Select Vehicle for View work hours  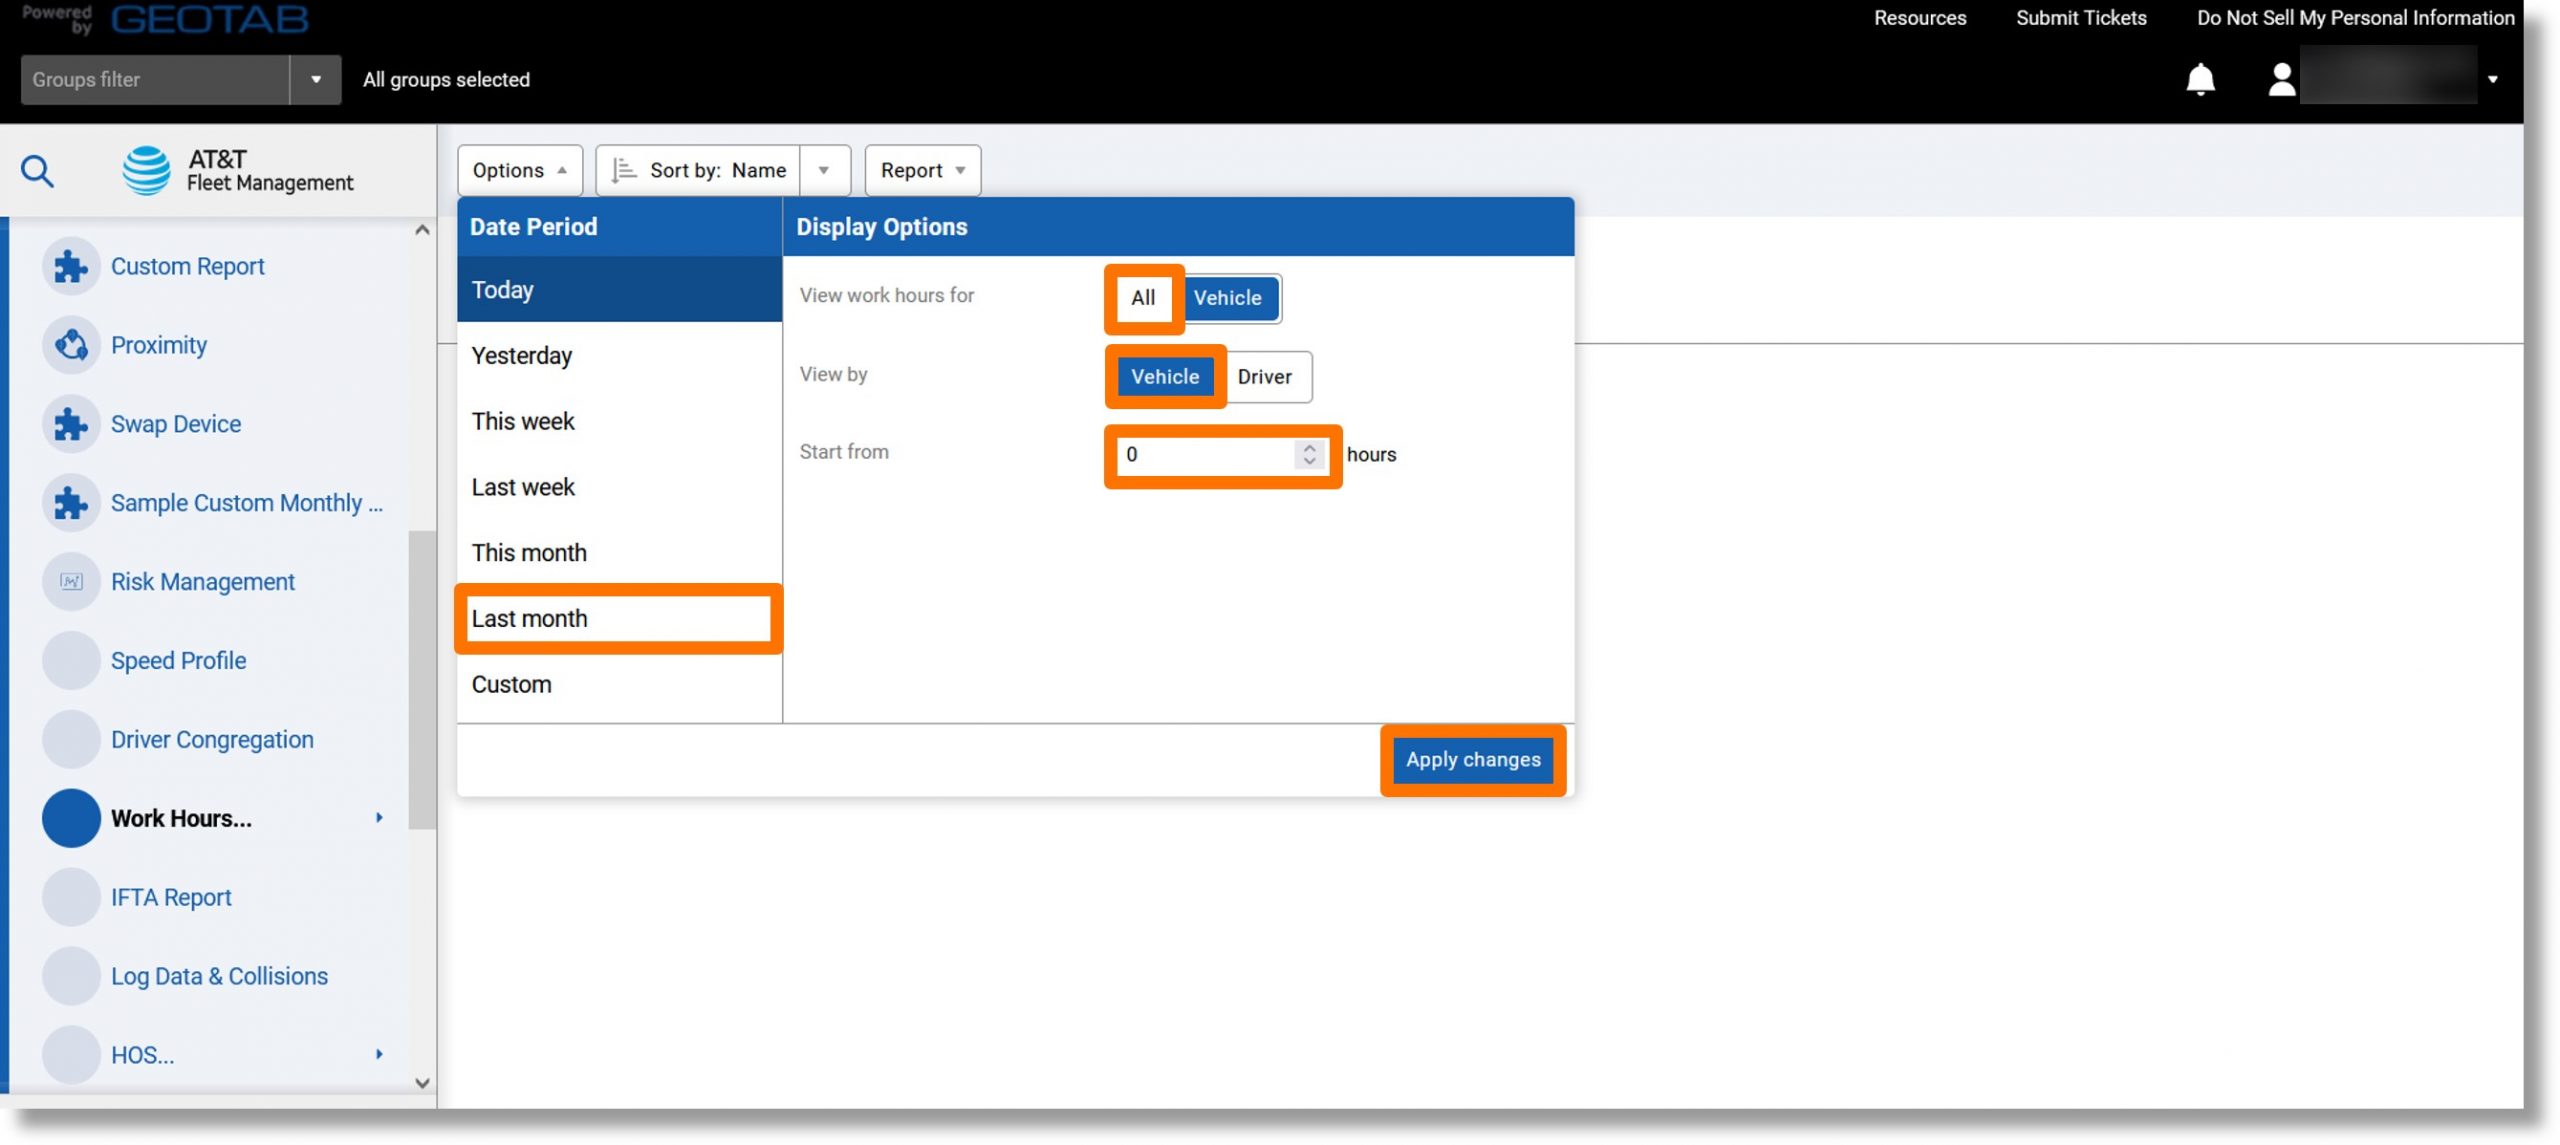click(x=1226, y=297)
